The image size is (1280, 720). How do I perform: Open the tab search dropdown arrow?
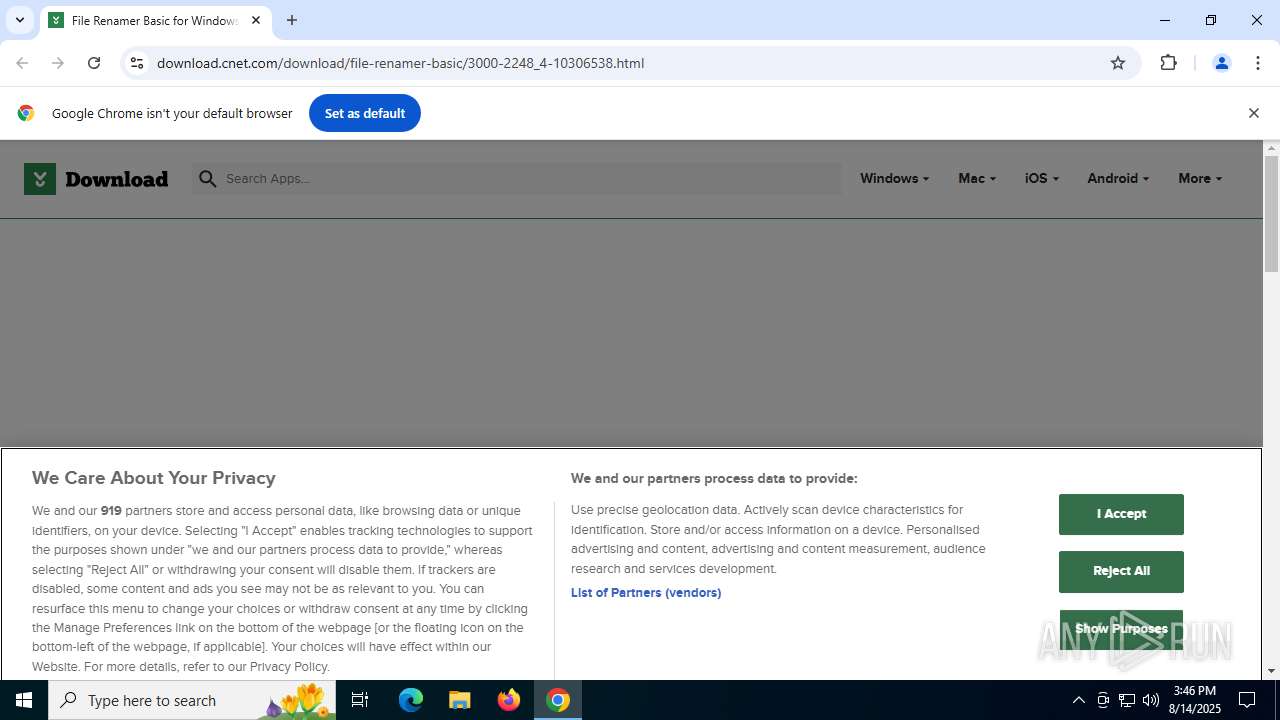pos(19,20)
